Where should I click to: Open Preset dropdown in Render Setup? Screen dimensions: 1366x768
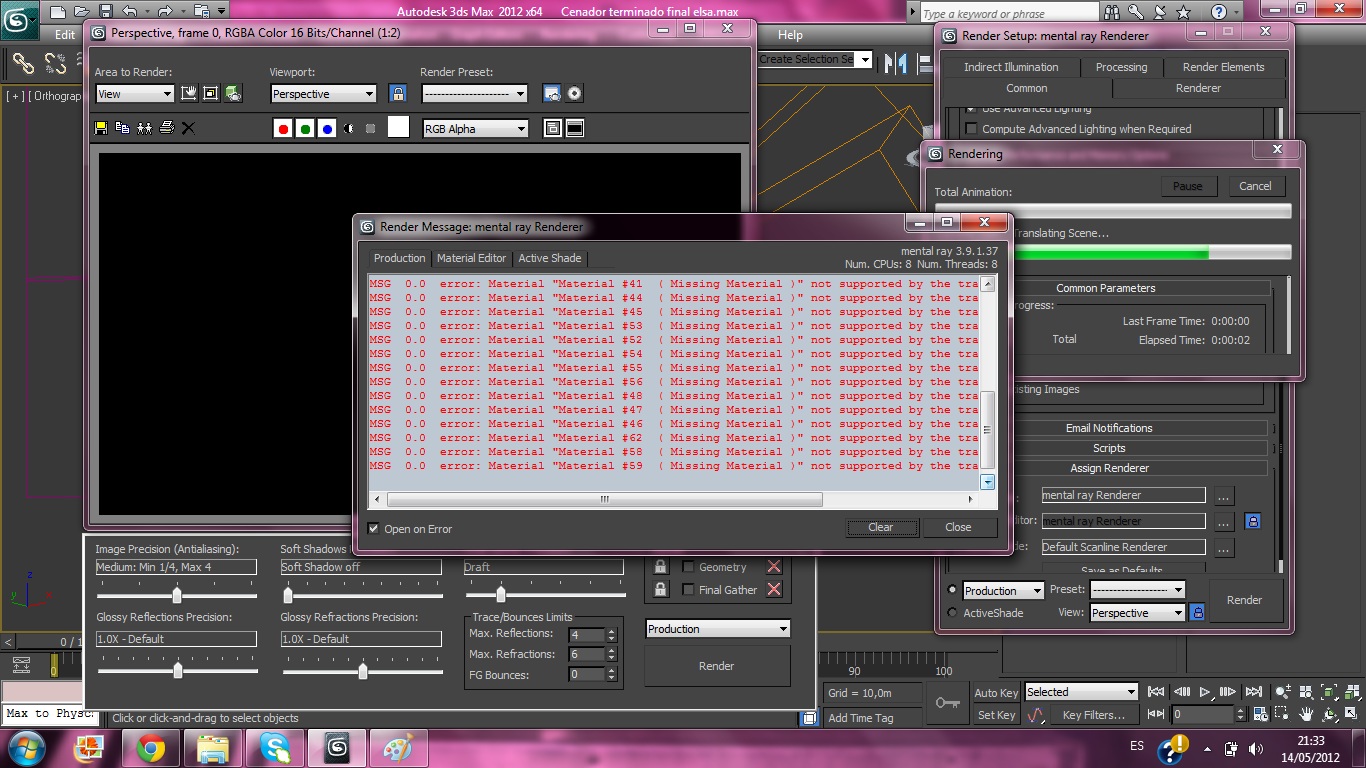1138,590
